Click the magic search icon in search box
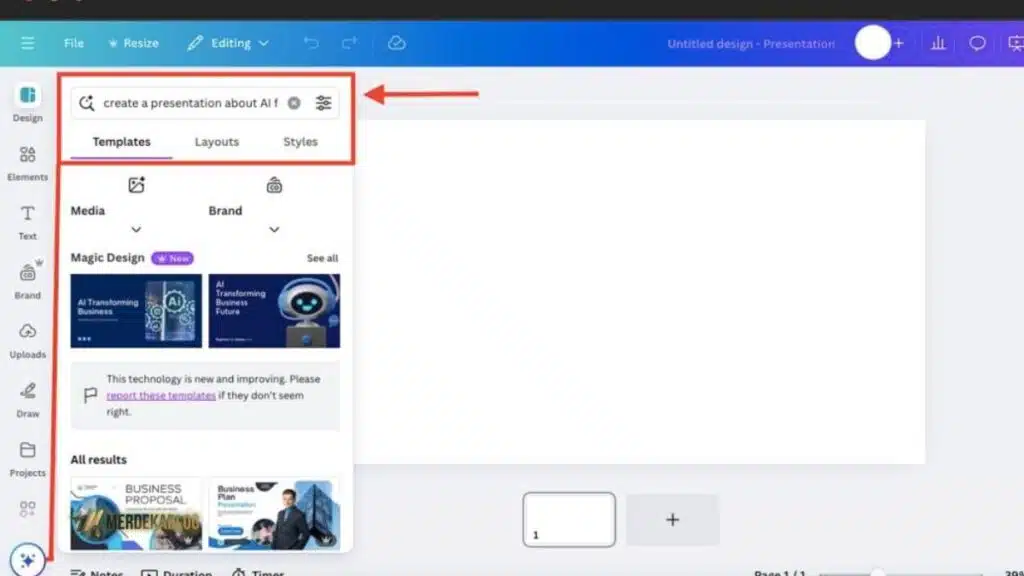 pos(86,103)
